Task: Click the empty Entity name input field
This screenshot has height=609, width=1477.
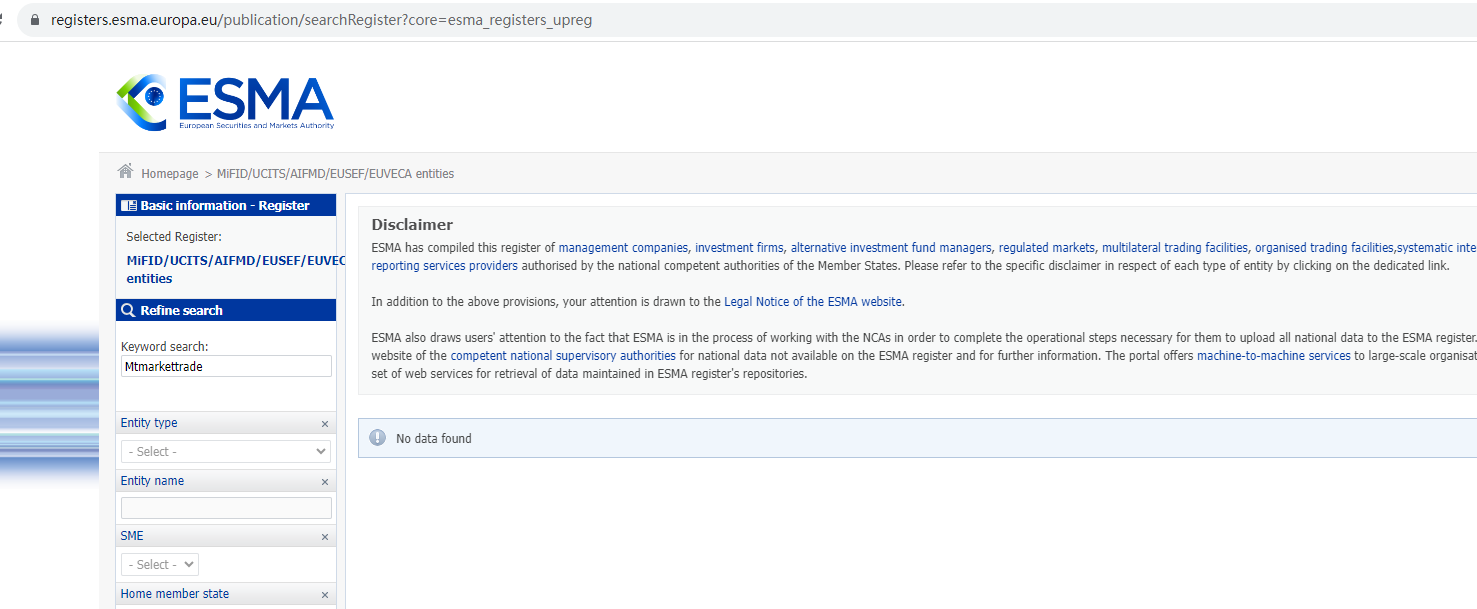Action: (x=225, y=508)
